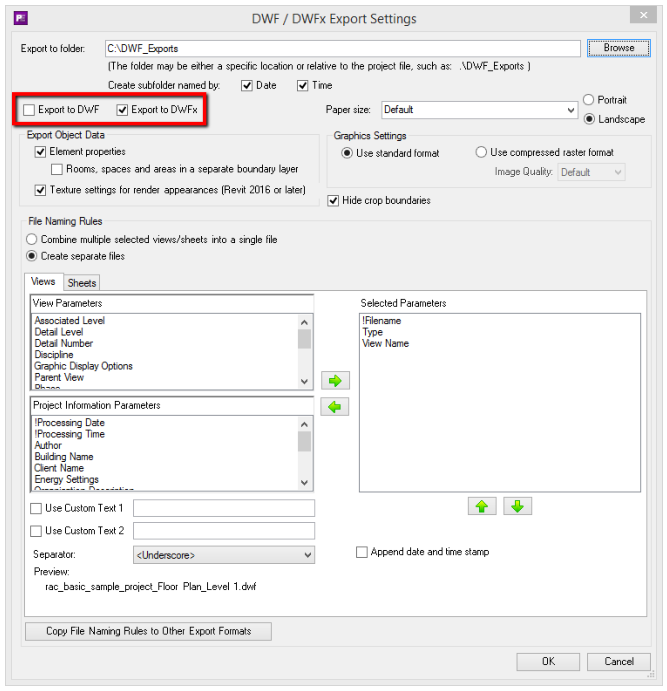Move selected parameter up with green up arrow
The image size is (667, 691).
(x=482, y=506)
